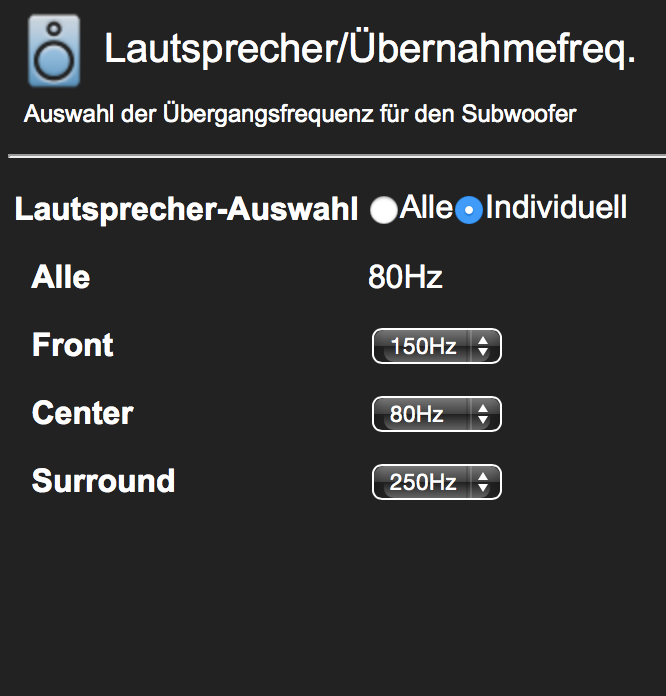Open the Surround crossover frequency dropdown

click(x=436, y=482)
